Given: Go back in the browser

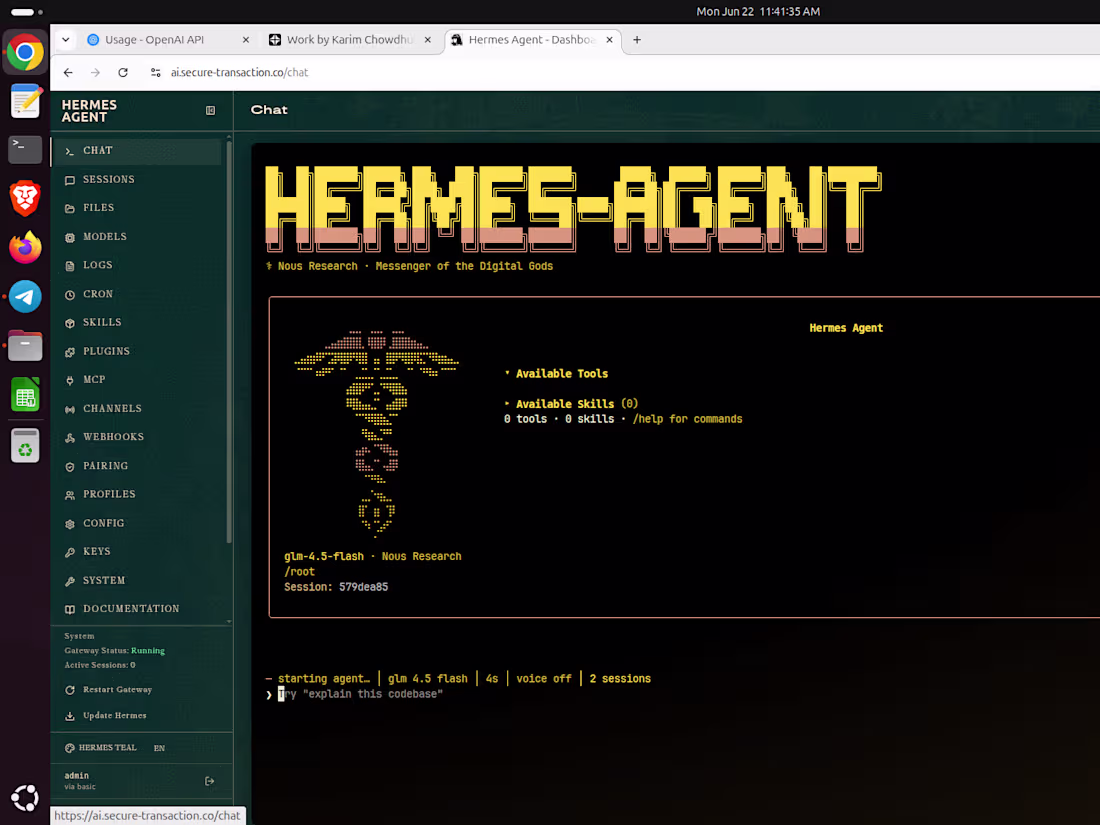Looking at the screenshot, I should coord(68,72).
